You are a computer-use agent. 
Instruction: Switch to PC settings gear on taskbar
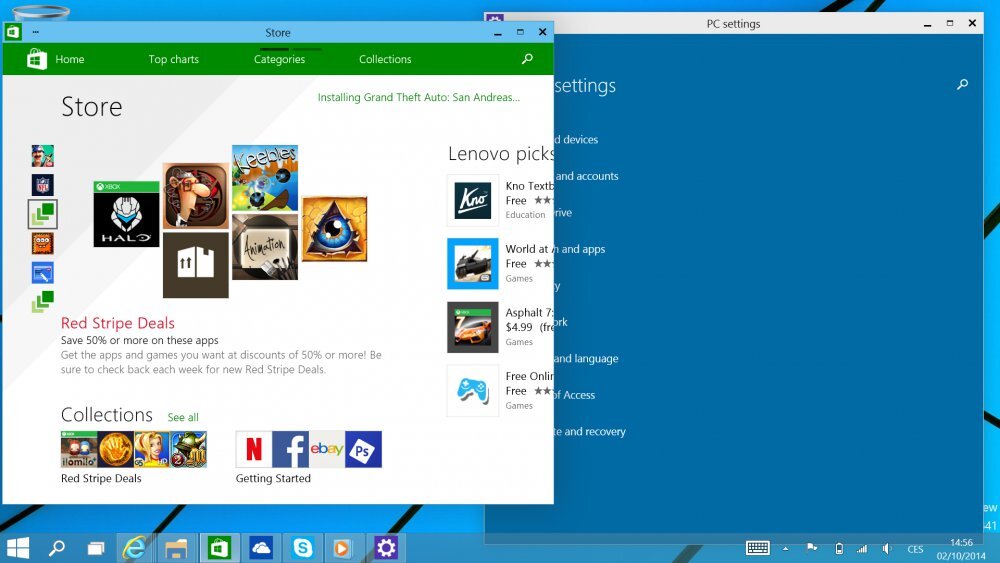(x=386, y=548)
